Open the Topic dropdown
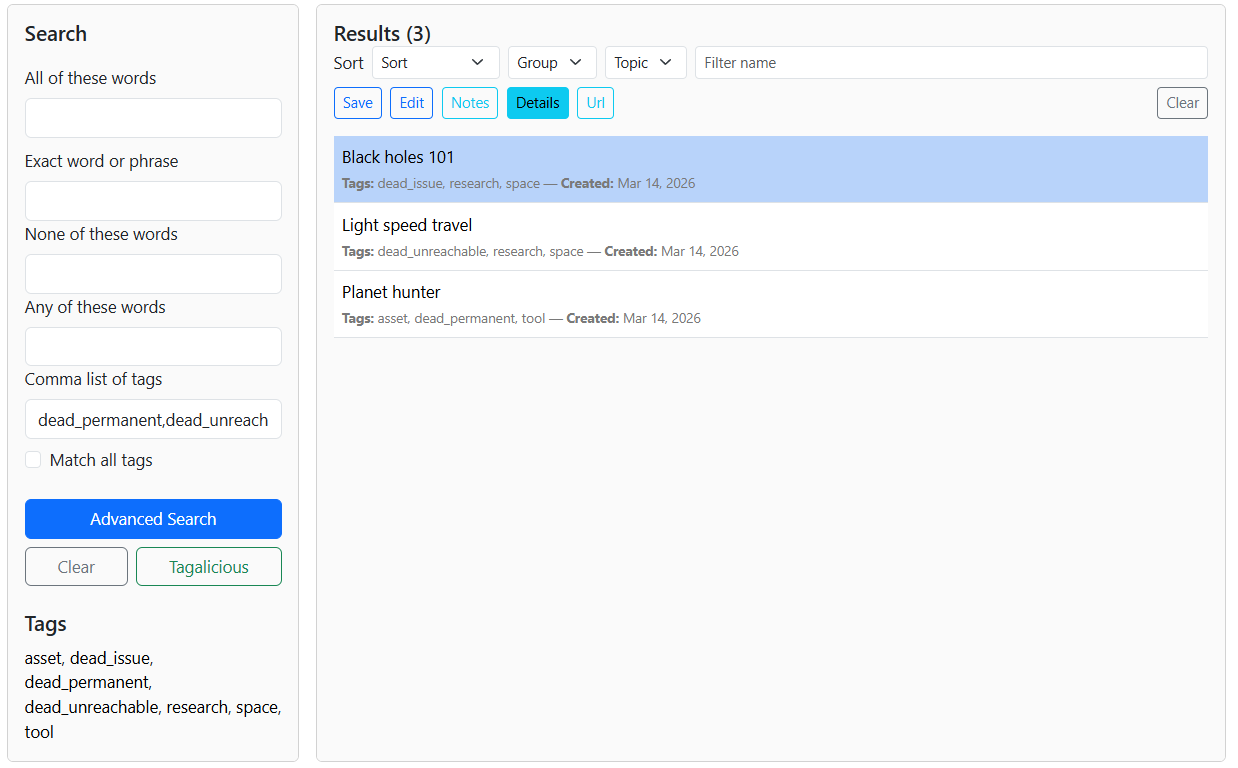 tap(645, 63)
